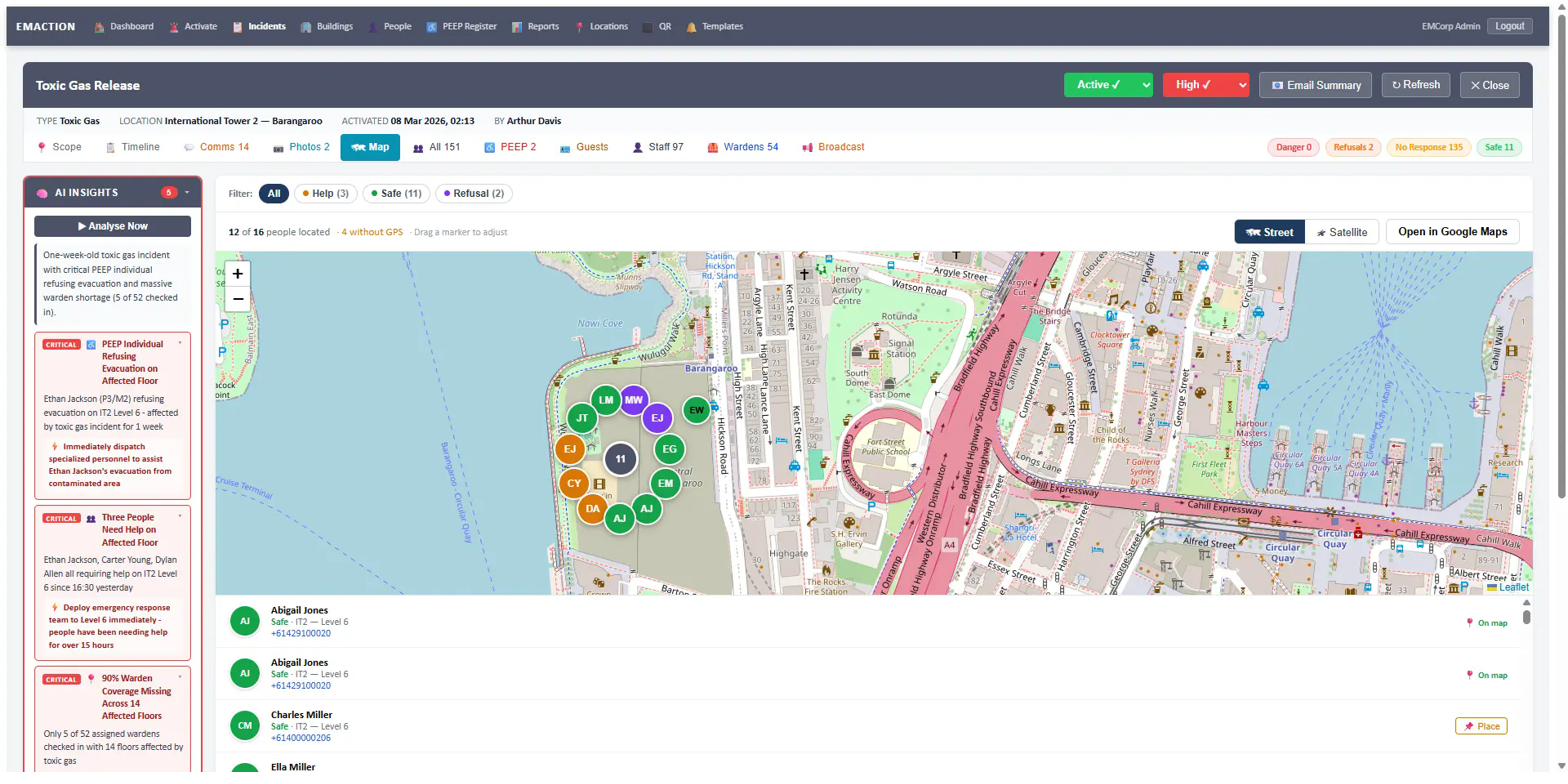Collapse Three People Need Help card

[180, 517]
